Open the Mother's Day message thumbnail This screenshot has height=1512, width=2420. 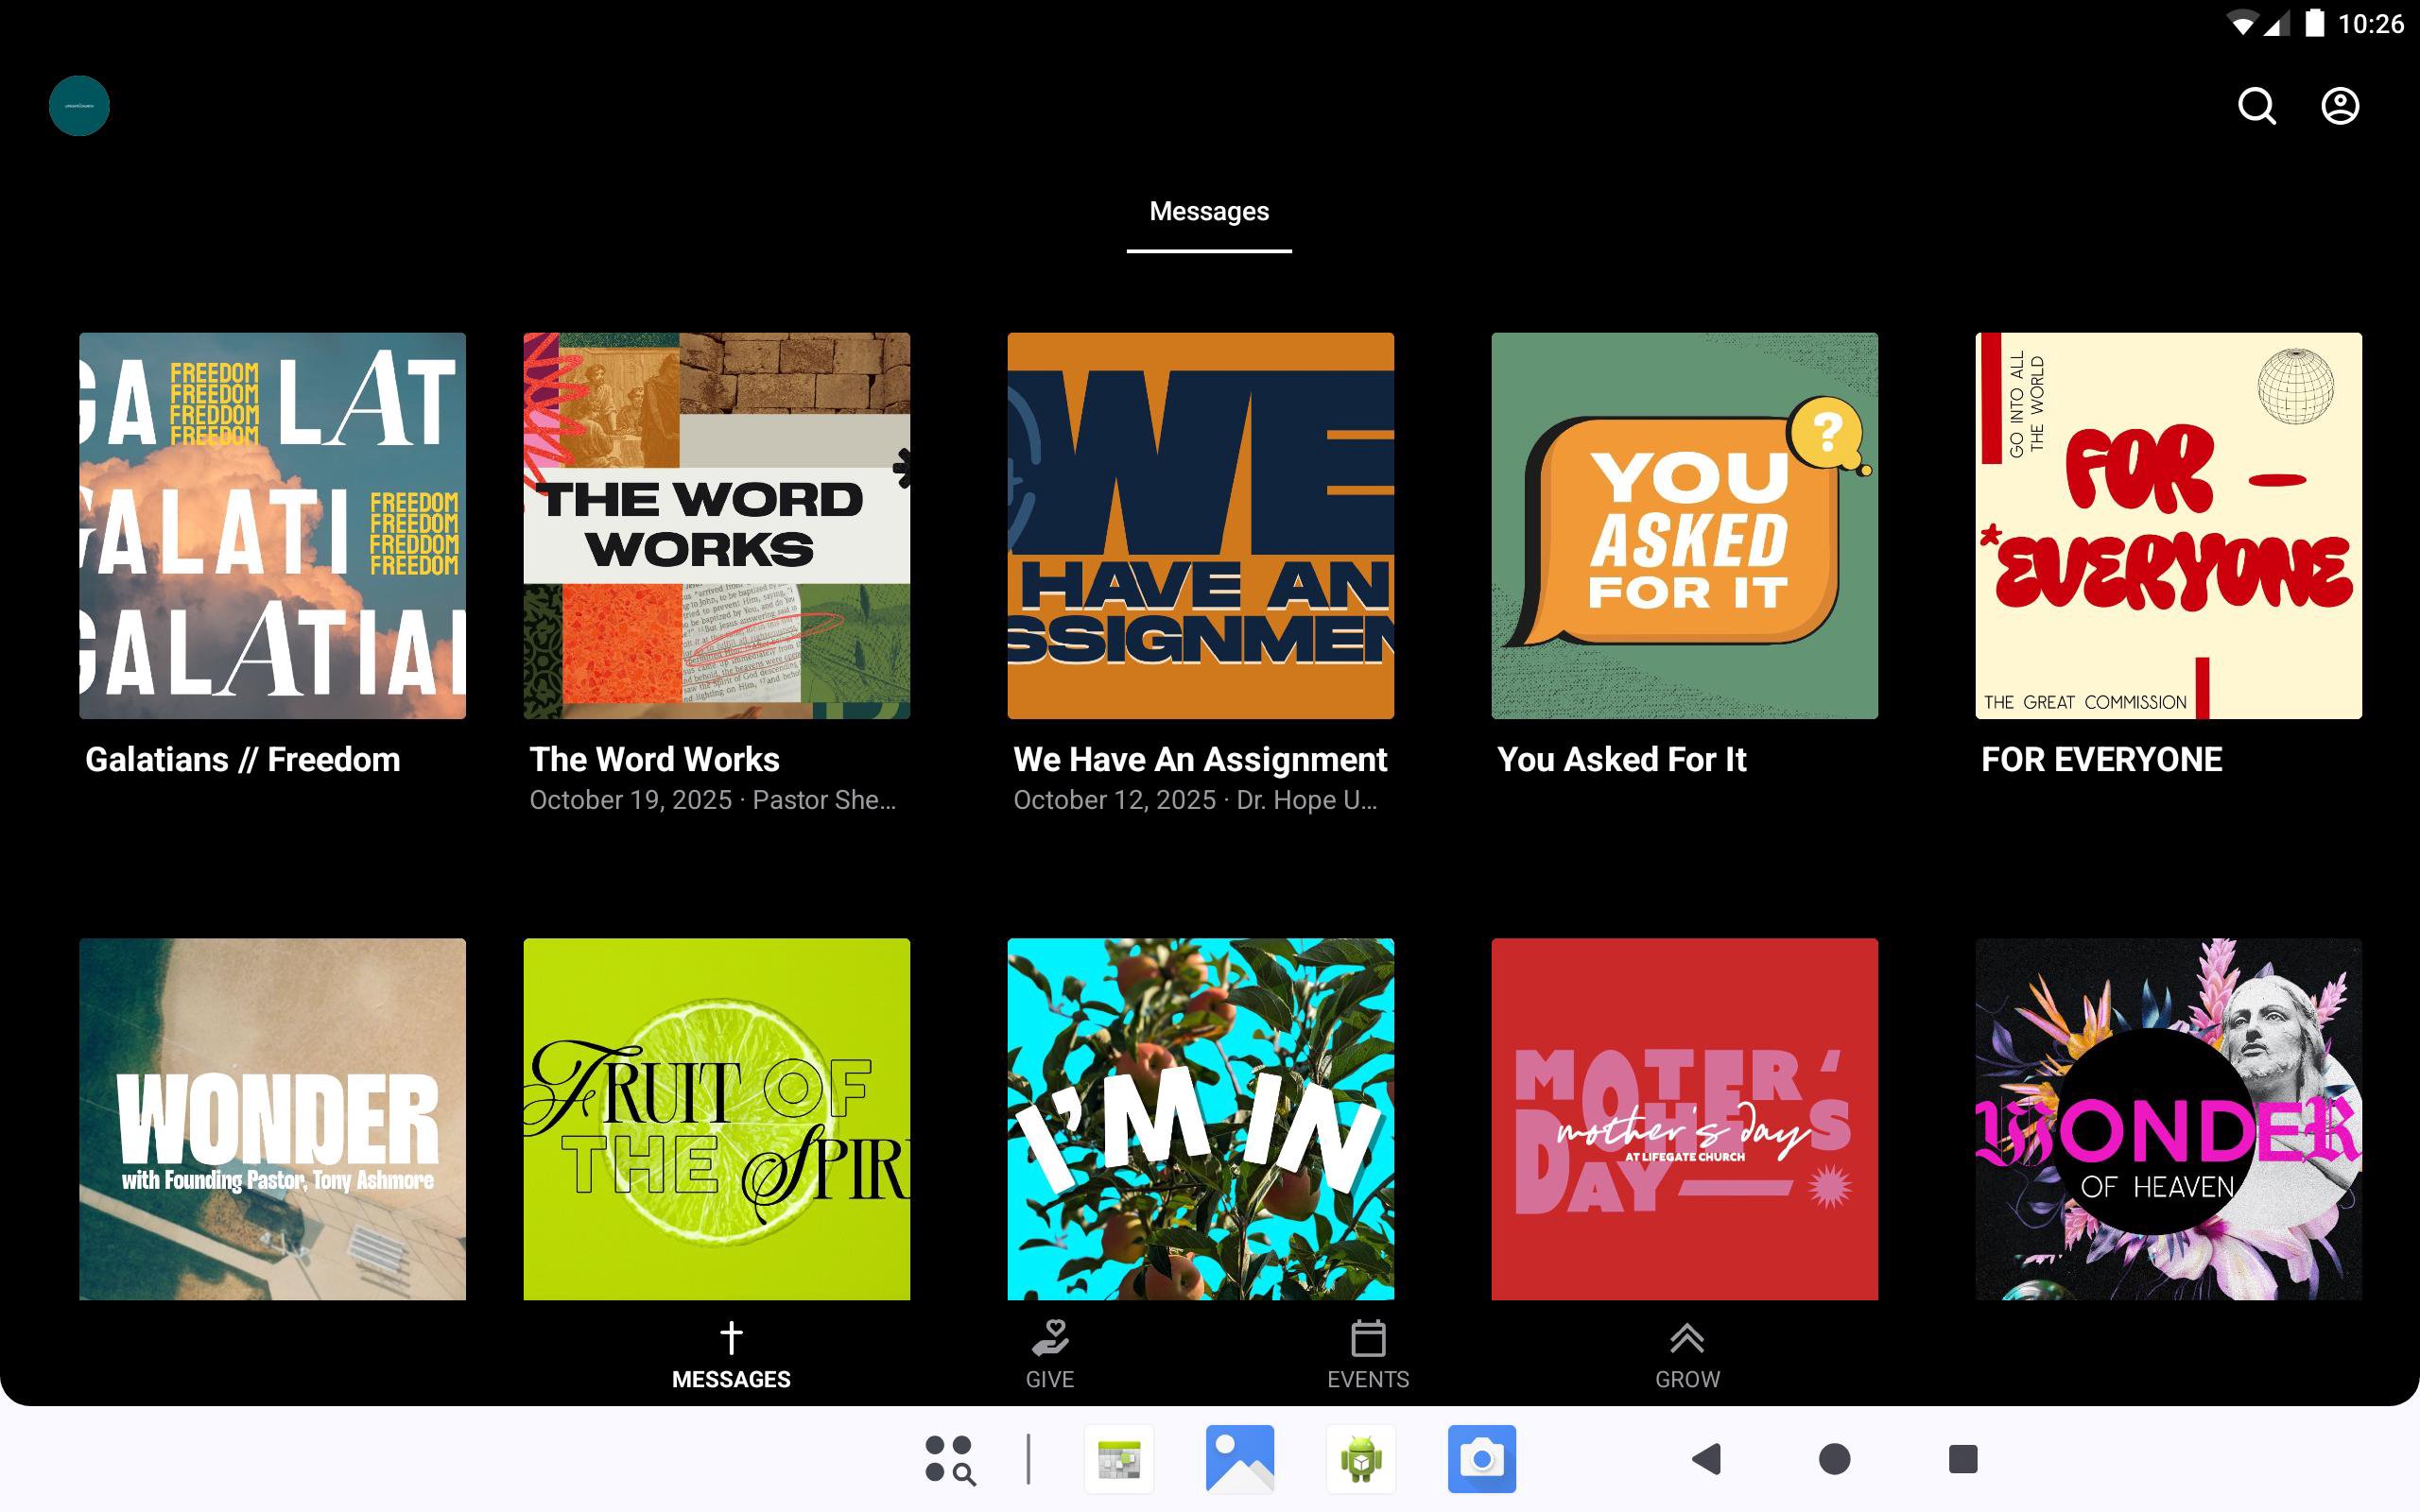[x=1684, y=1118]
